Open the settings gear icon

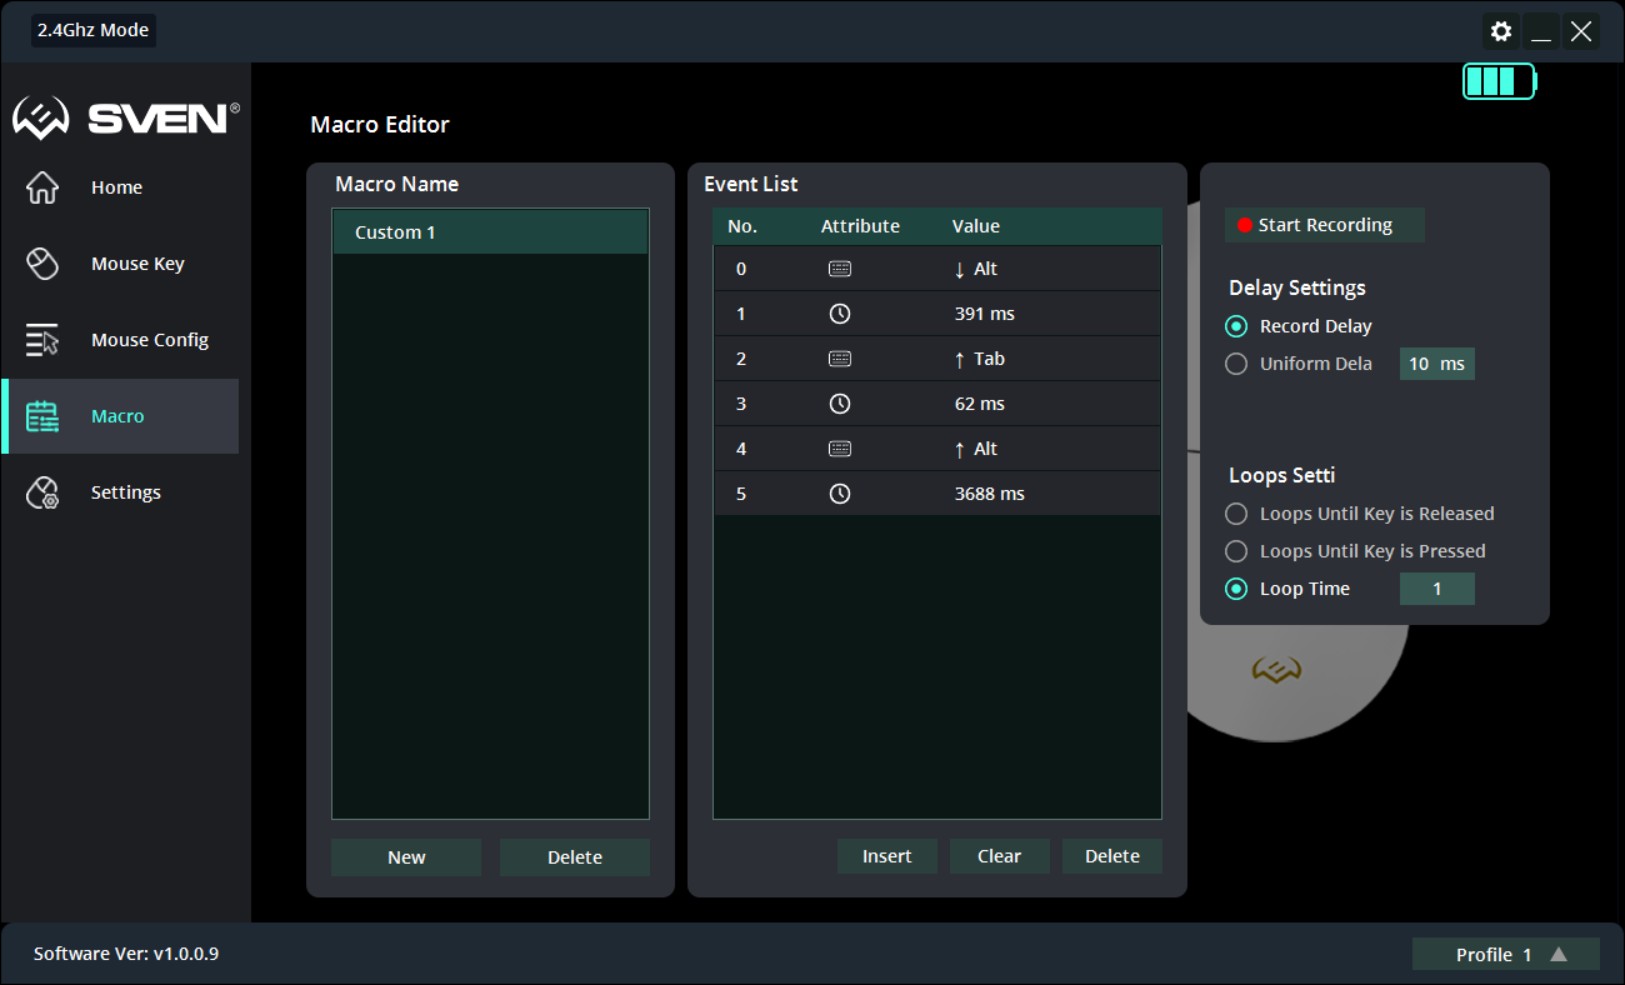pos(1501,31)
